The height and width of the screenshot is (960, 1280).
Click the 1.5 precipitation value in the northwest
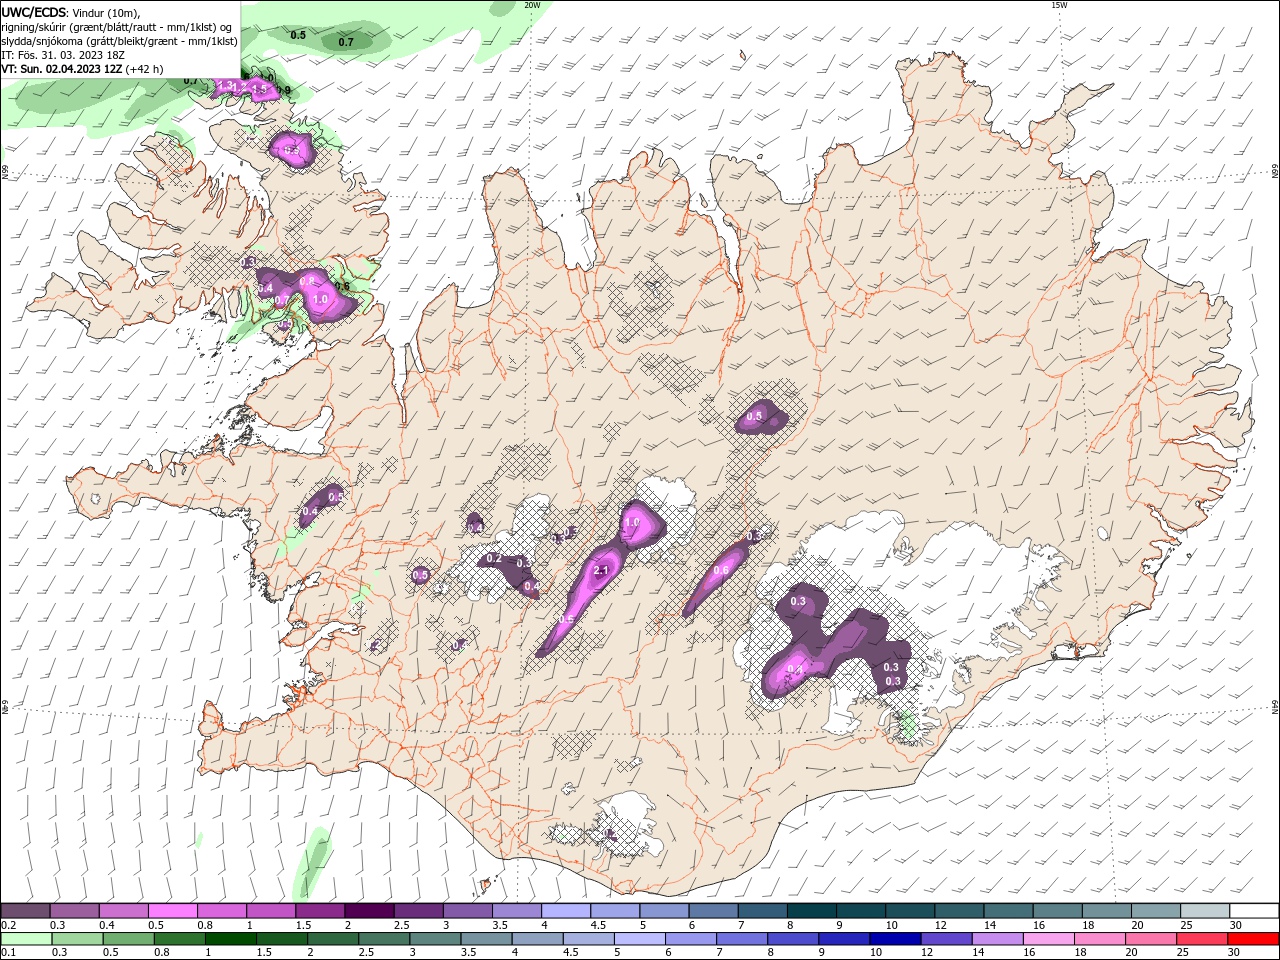click(x=260, y=90)
